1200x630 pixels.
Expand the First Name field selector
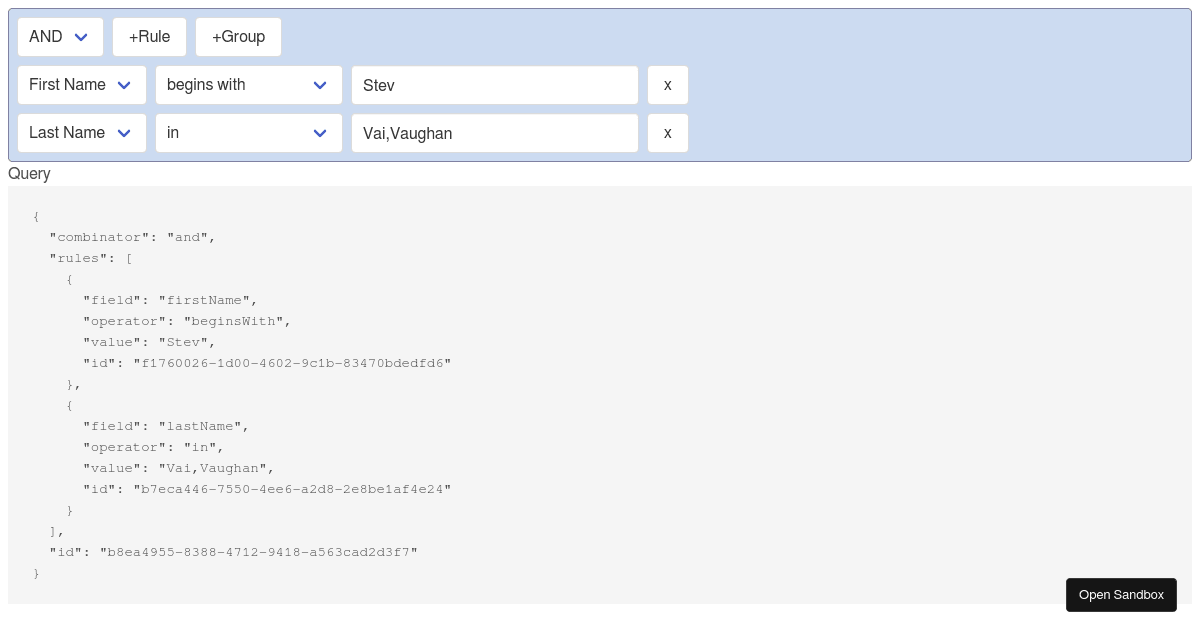(x=82, y=85)
